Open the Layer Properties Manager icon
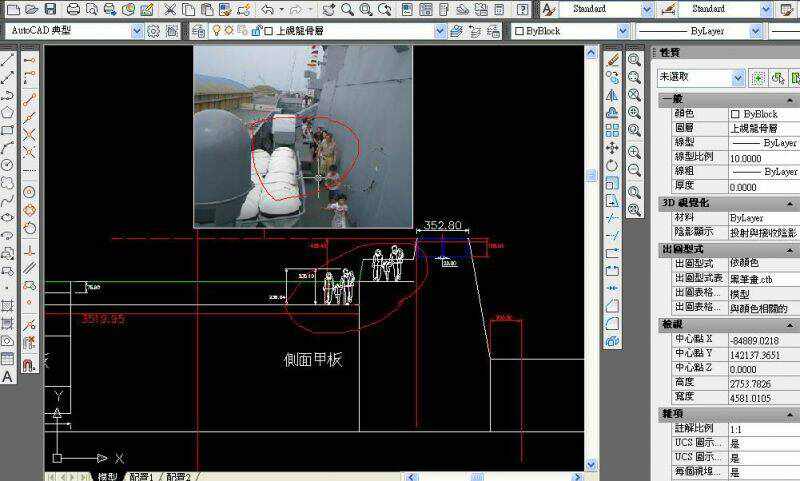 (x=198, y=31)
